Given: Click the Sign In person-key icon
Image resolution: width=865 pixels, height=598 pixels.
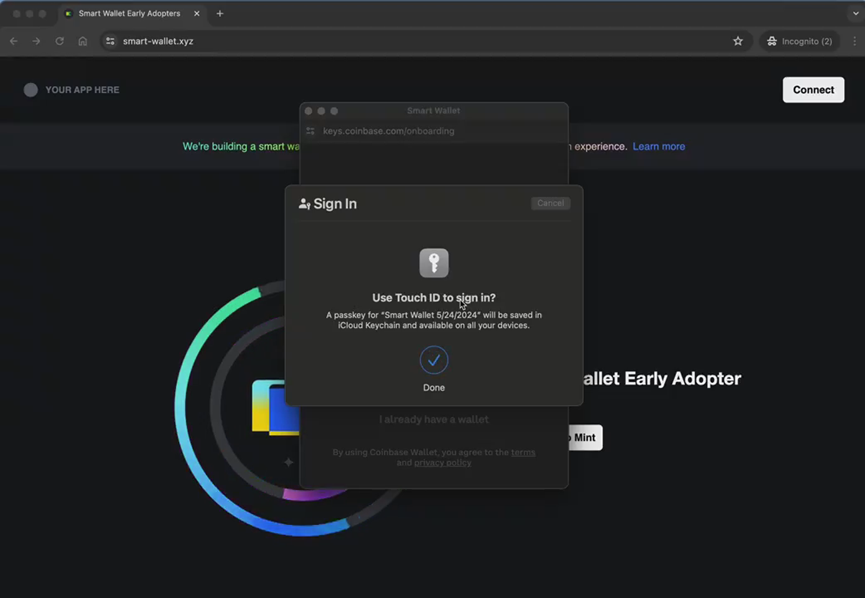Looking at the screenshot, I should click(x=305, y=204).
